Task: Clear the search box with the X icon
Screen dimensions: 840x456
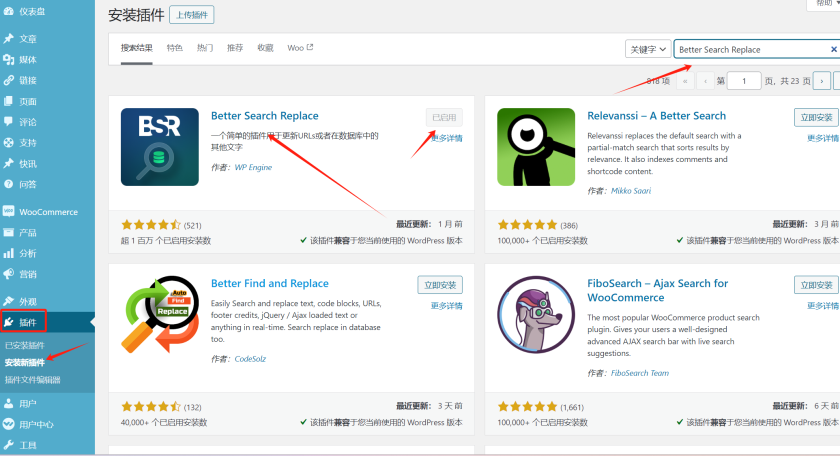Action: (x=834, y=49)
